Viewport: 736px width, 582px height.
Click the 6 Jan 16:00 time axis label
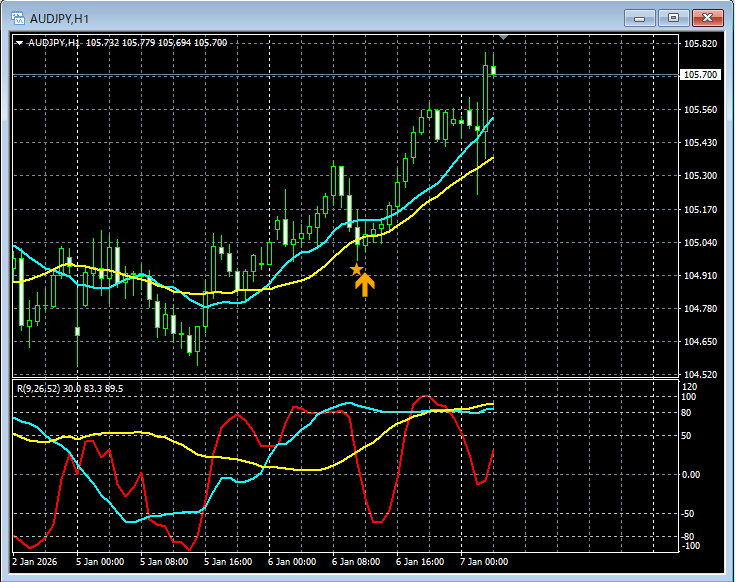click(420, 561)
